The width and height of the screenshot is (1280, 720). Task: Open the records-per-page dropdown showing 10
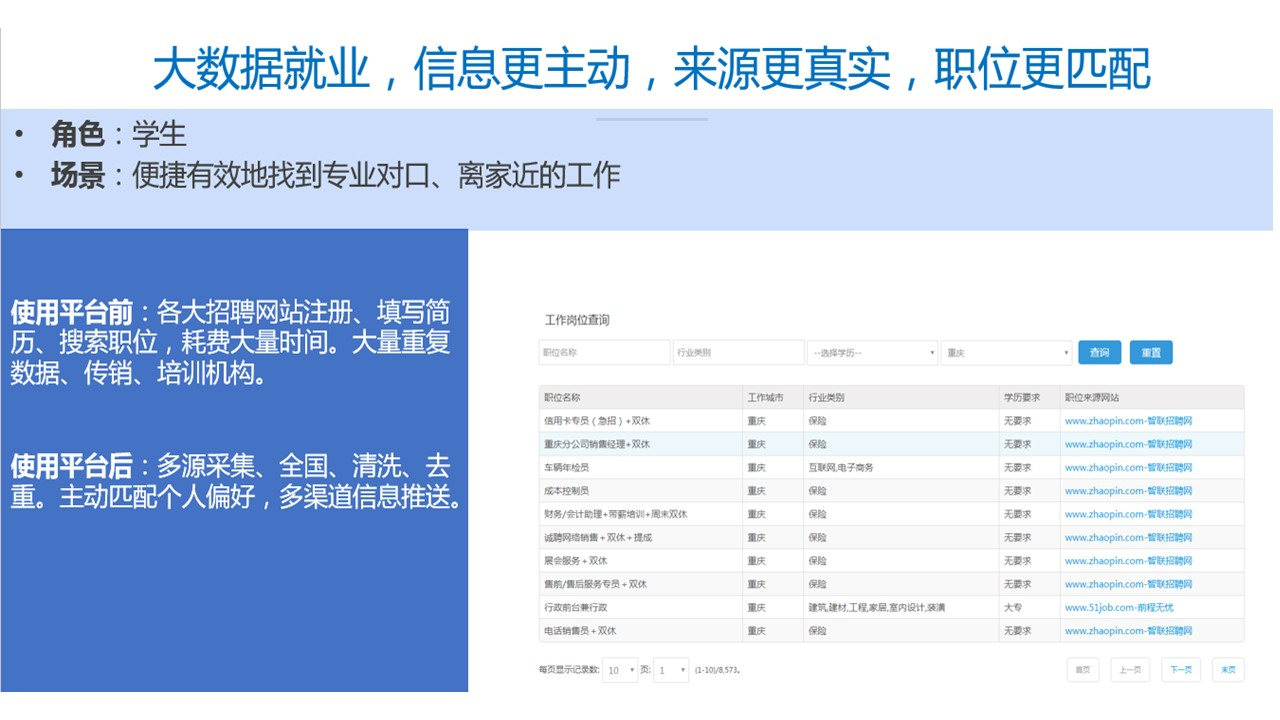point(620,670)
